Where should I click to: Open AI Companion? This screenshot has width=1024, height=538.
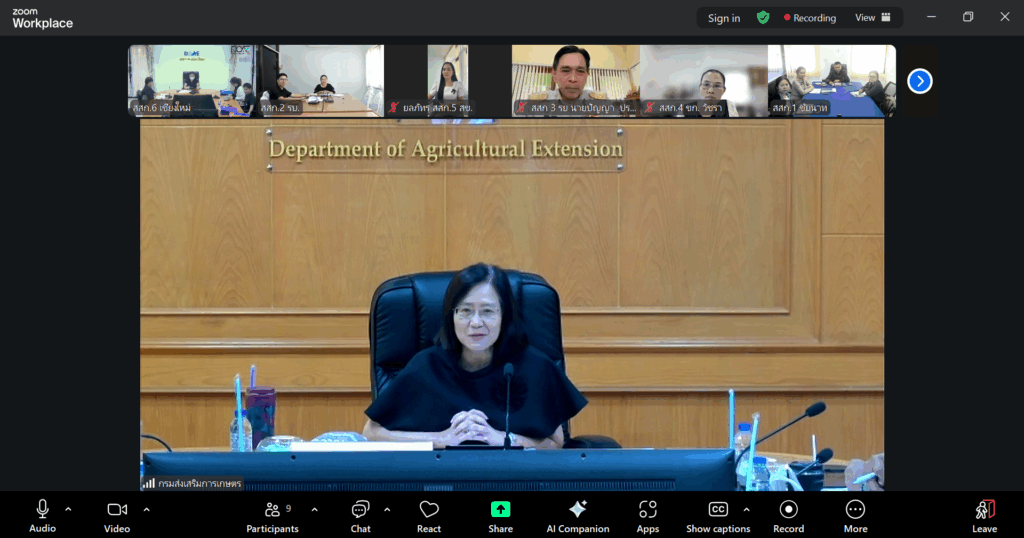(x=577, y=515)
